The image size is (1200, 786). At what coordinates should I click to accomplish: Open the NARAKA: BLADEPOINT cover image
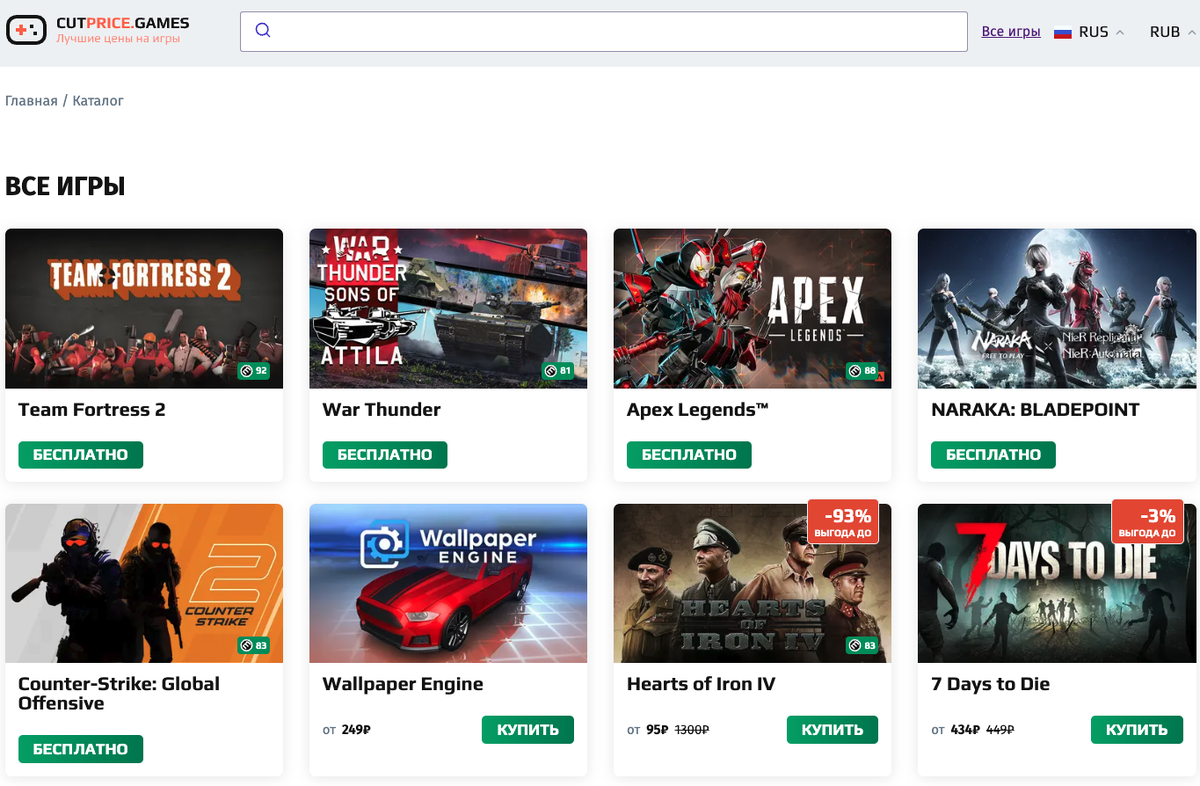[x=1057, y=308]
